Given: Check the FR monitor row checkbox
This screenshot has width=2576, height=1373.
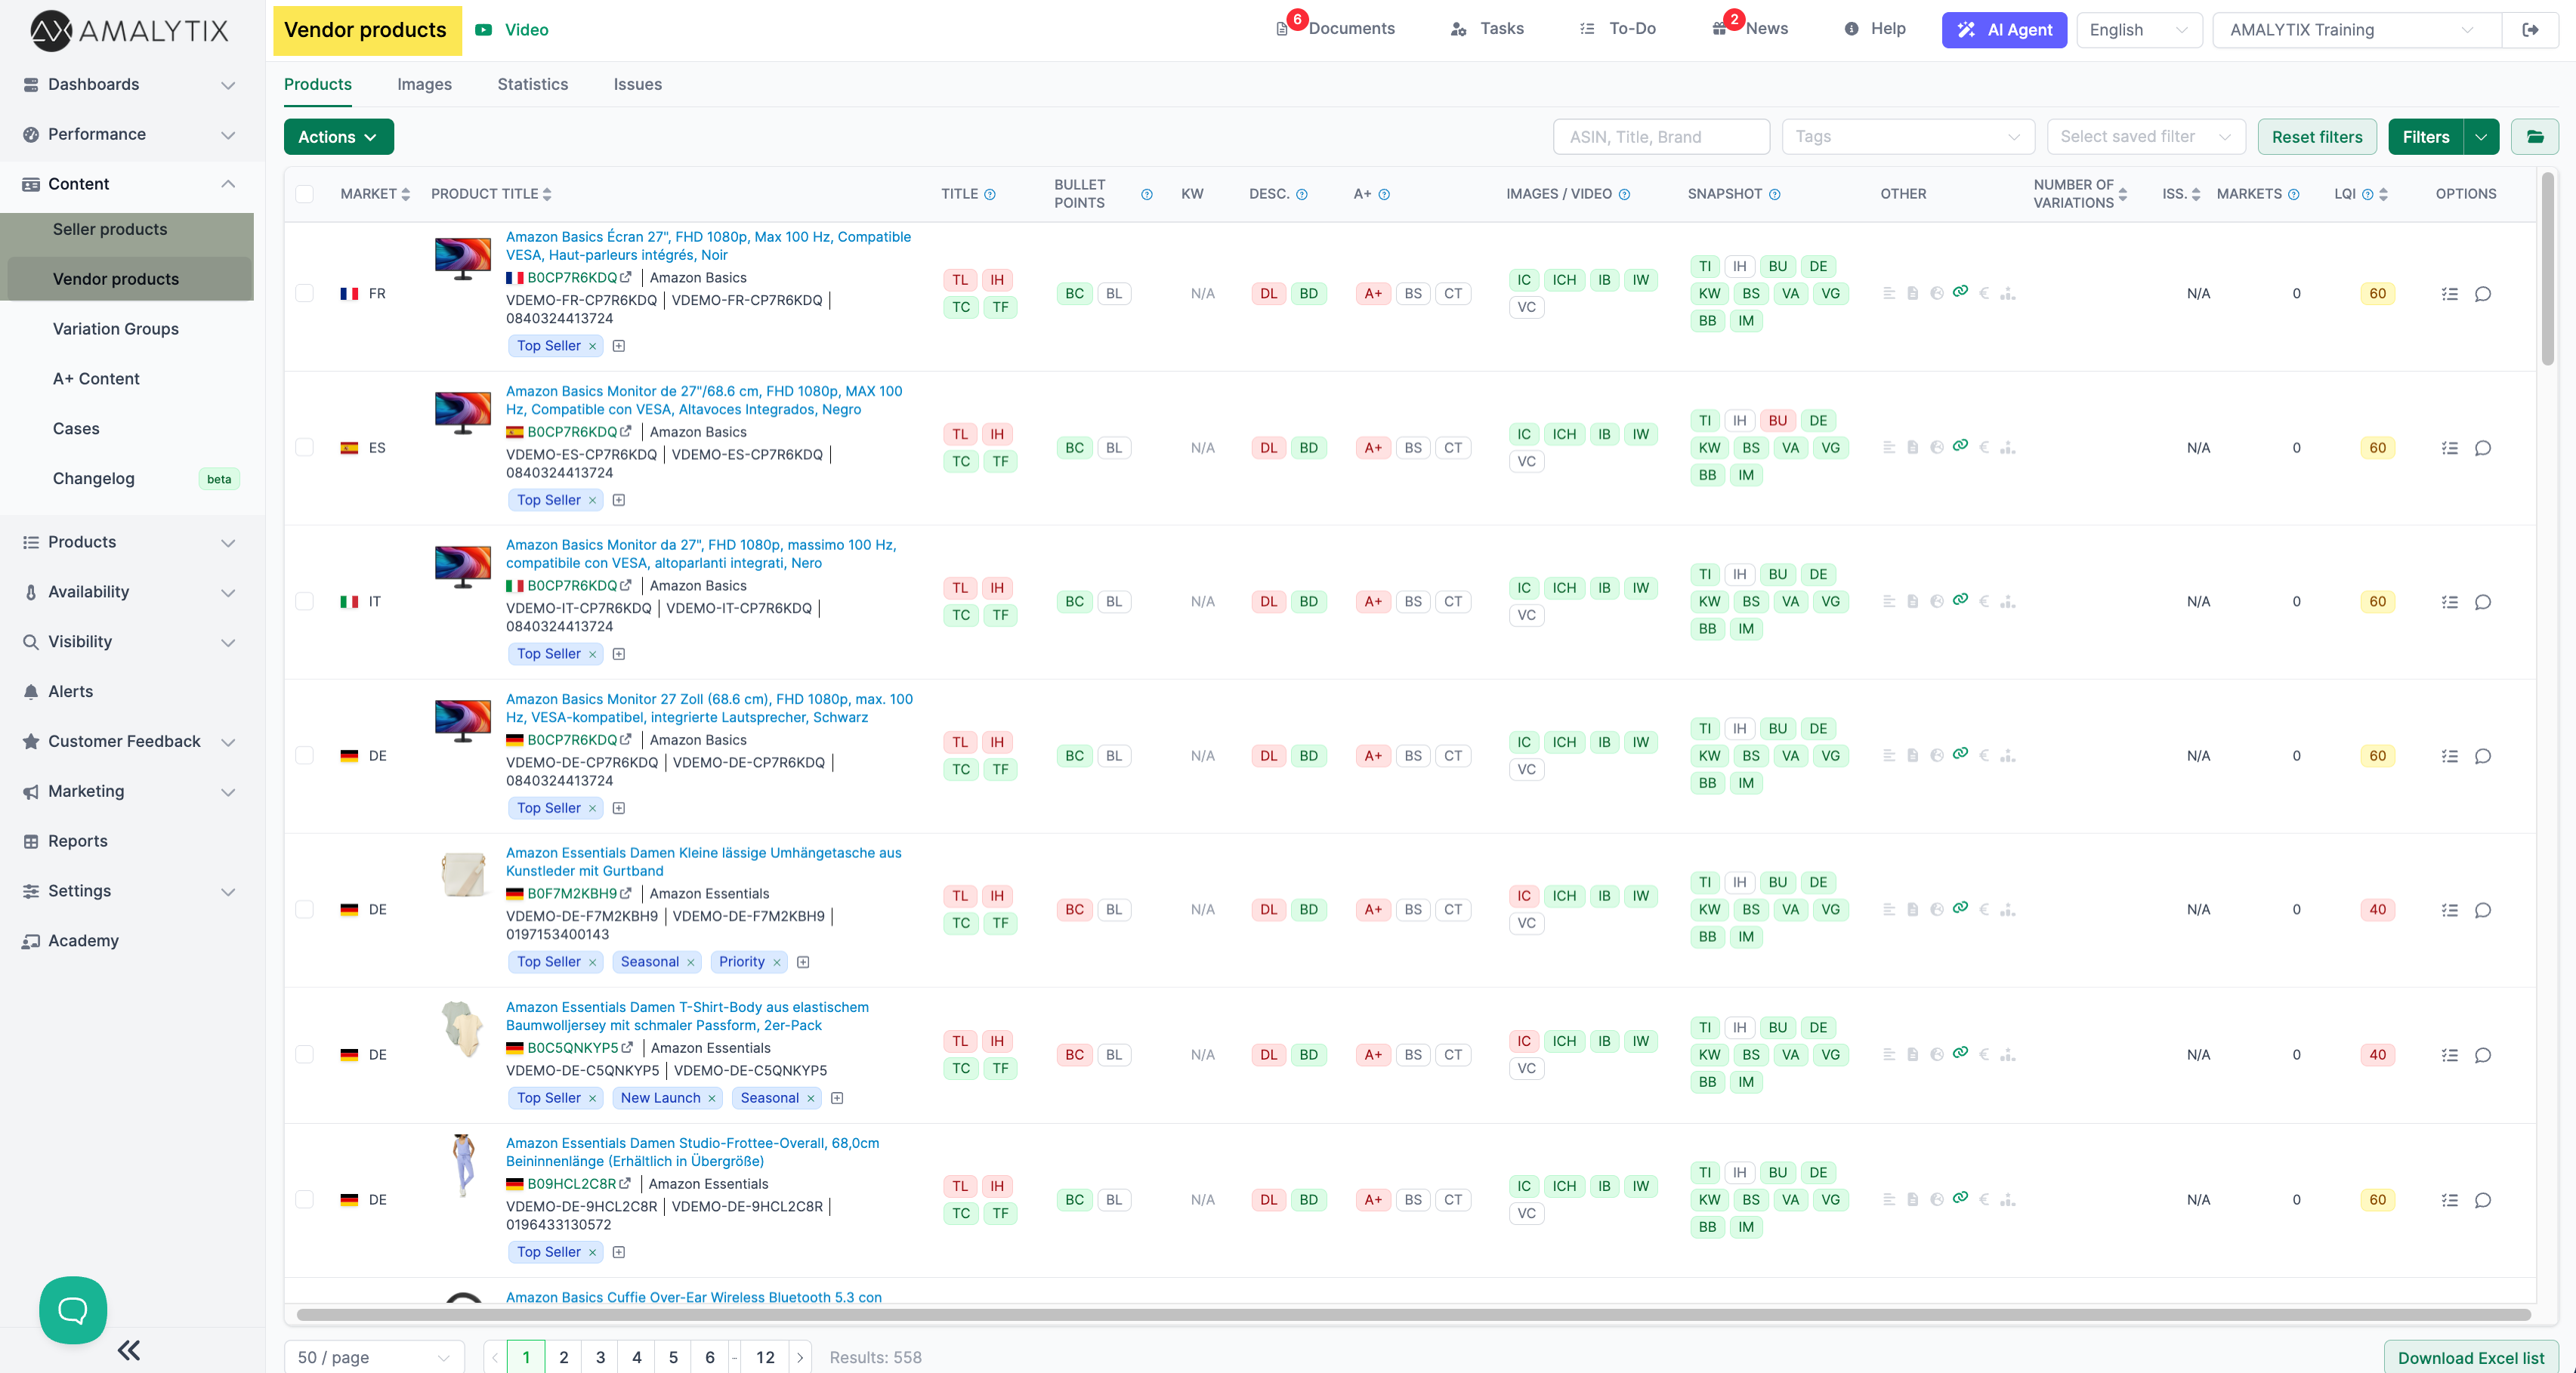Looking at the screenshot, I should tap(305, 293).
